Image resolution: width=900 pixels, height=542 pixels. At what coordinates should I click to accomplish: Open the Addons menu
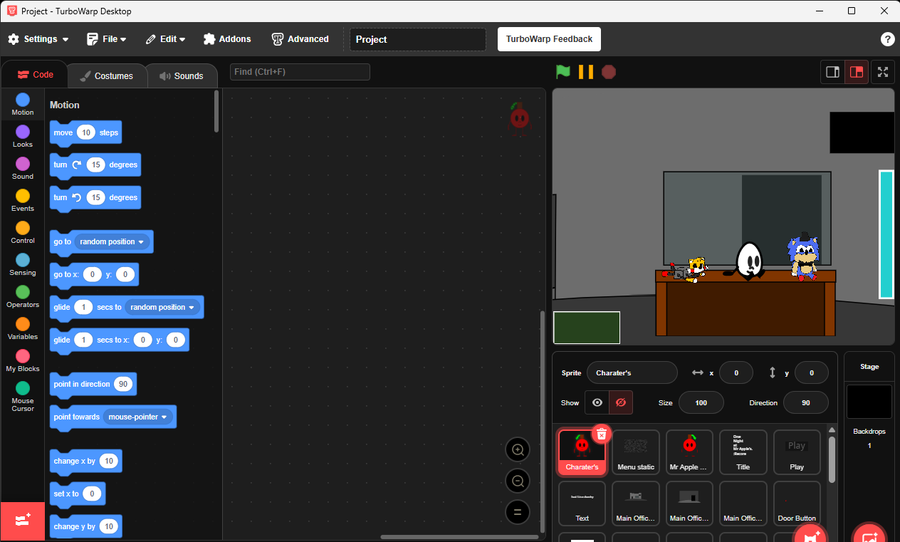(x=227, y=39)
